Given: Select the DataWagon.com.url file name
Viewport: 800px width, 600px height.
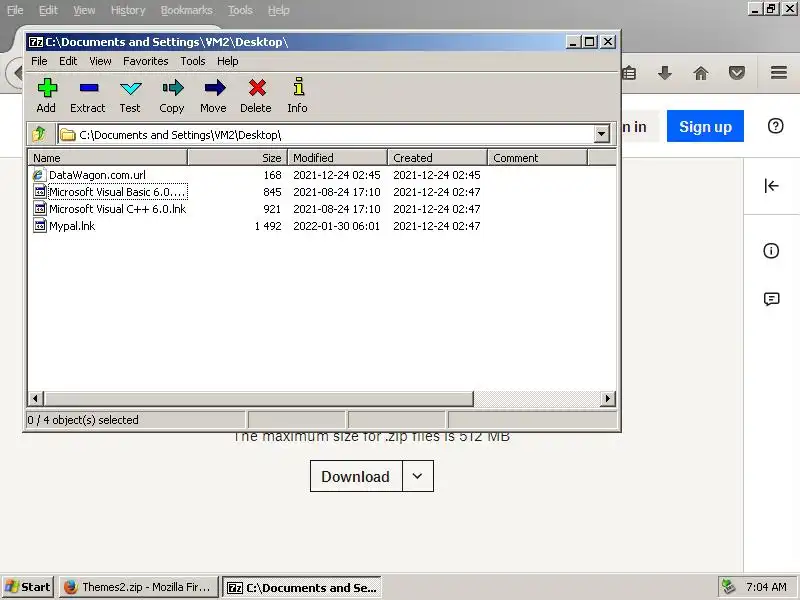Looking at the screenshot, I should 97,175.
